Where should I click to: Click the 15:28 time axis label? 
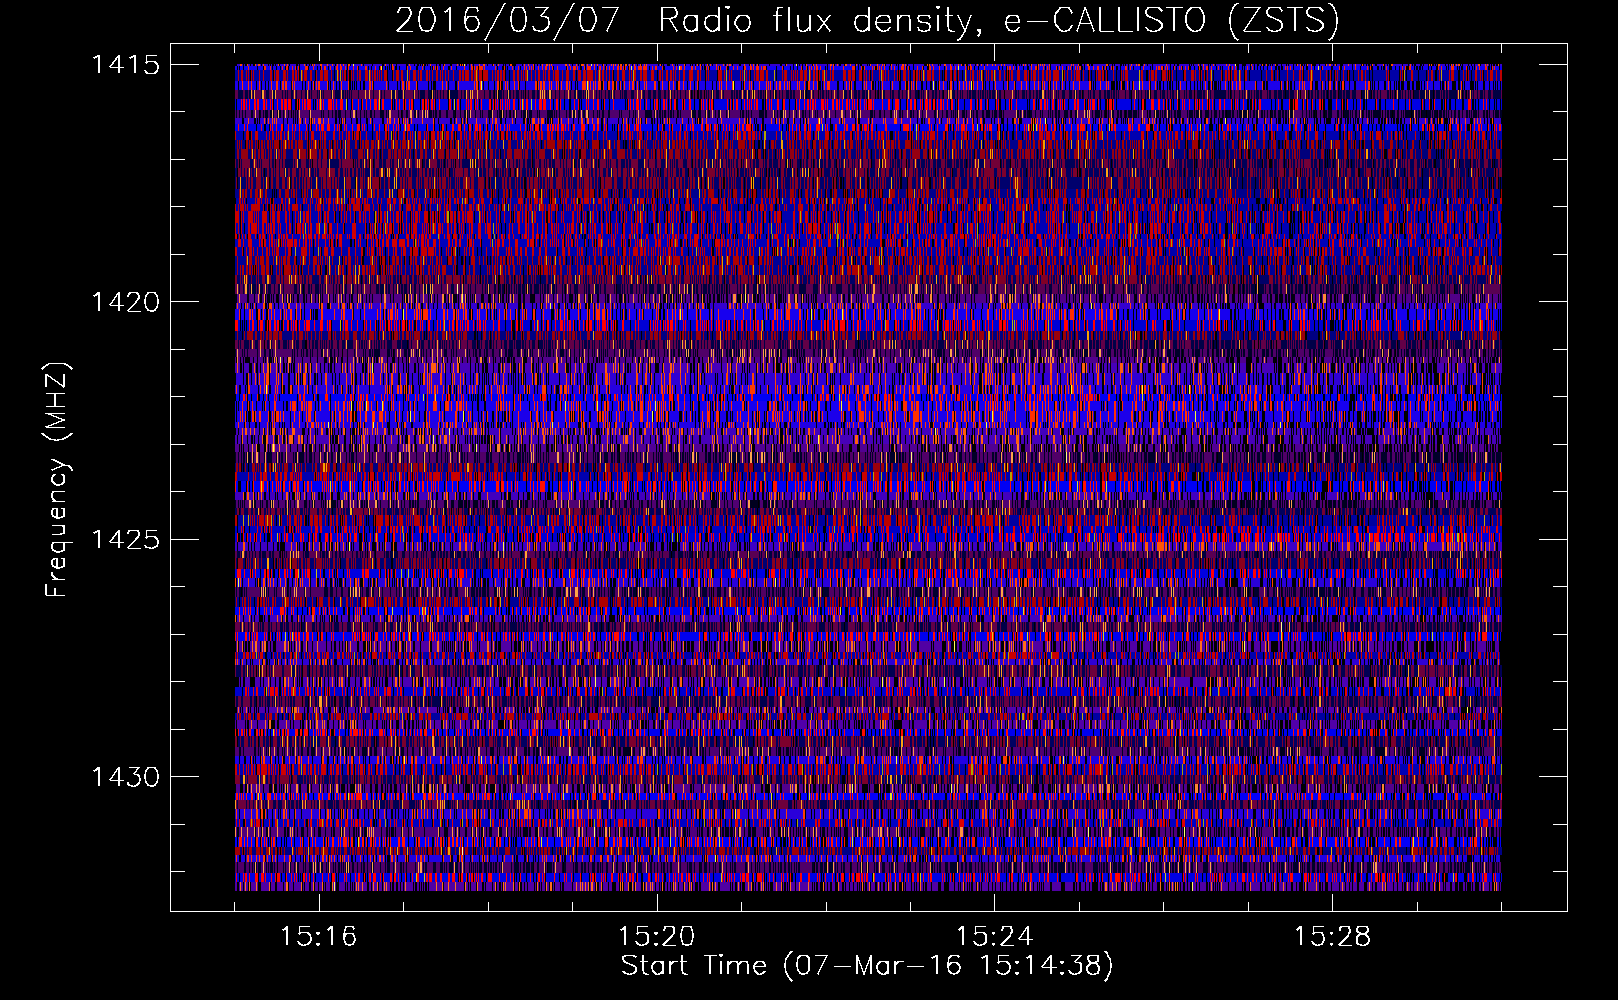pyautogui.click(x=1332, y=937)
